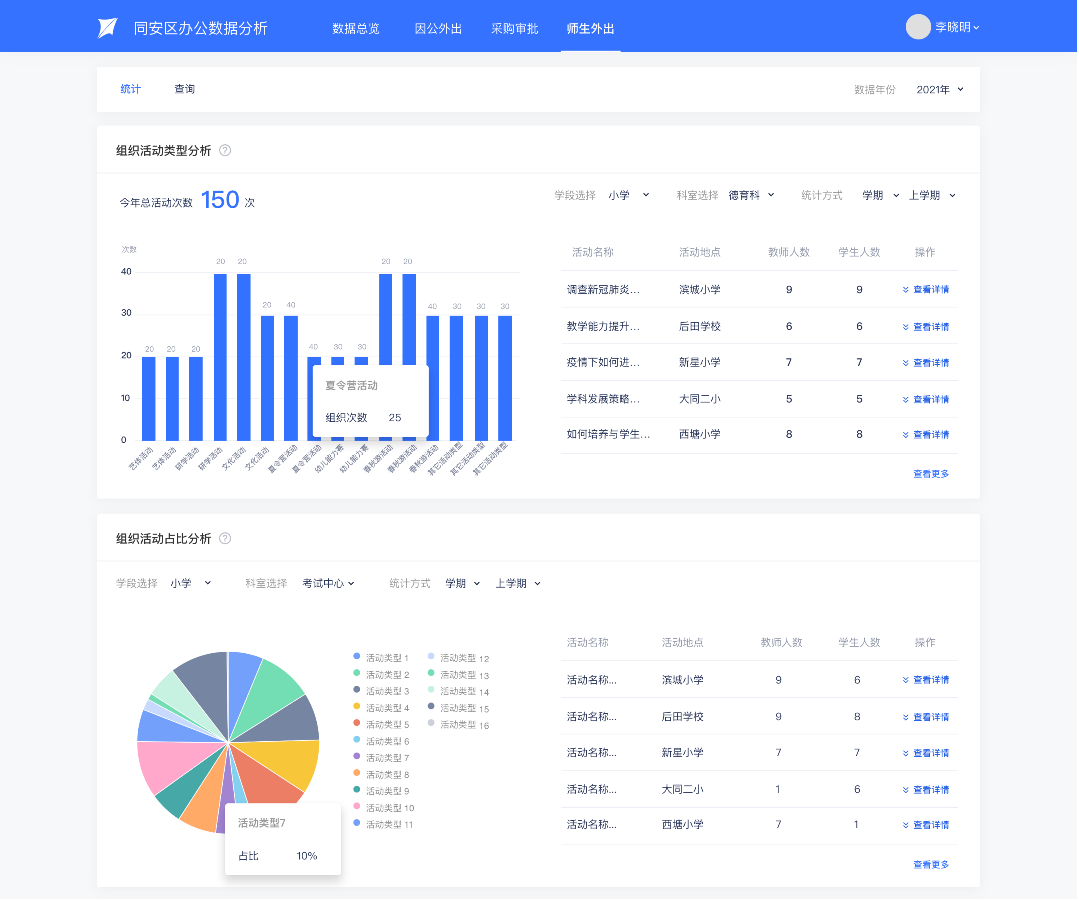This screenshot has height=901, width=1079.
Task: Click the first blue bar in the bar chart
Action: [x=149, y=398]
